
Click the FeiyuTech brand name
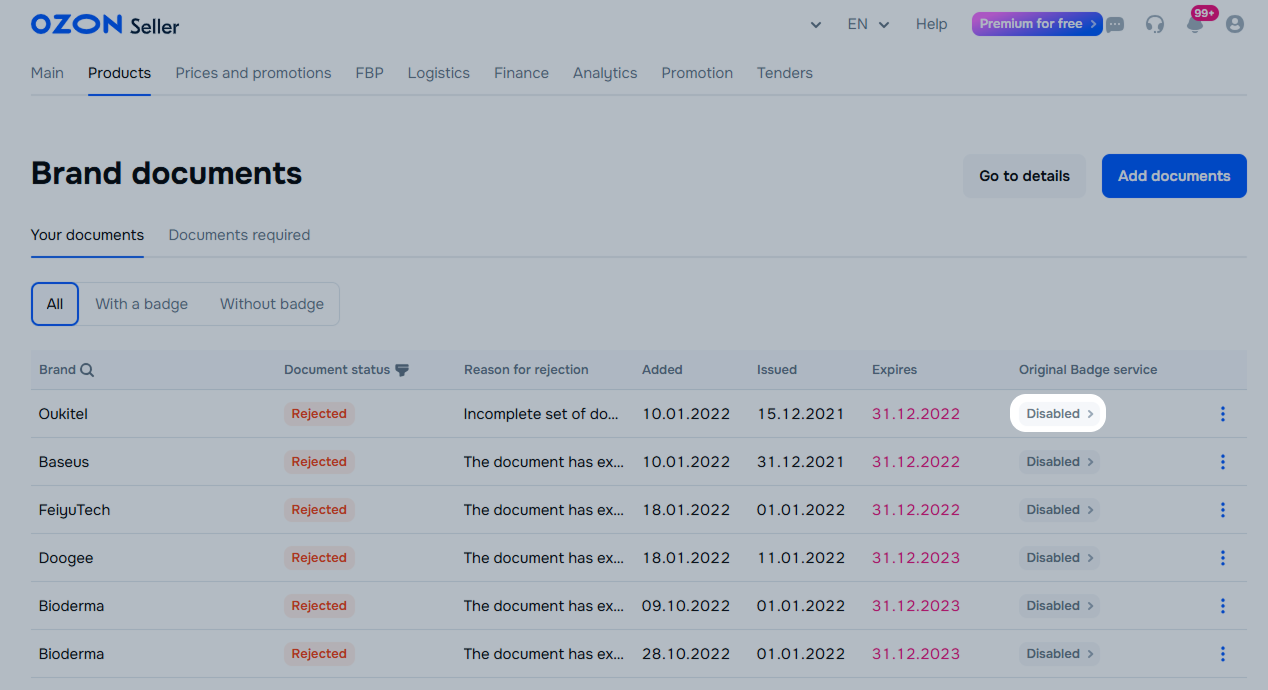(x=74, y=510)
